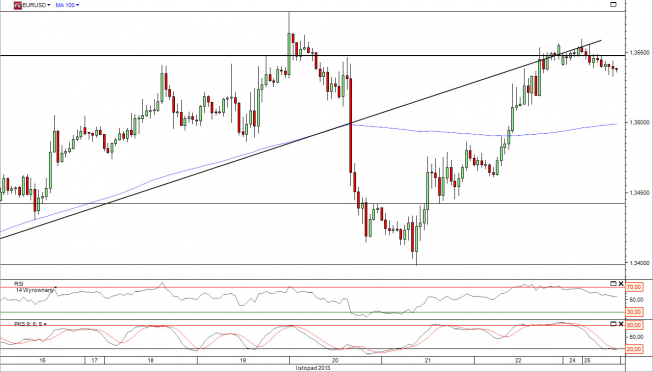Close the PKS stochastic panel

[621, 324]
